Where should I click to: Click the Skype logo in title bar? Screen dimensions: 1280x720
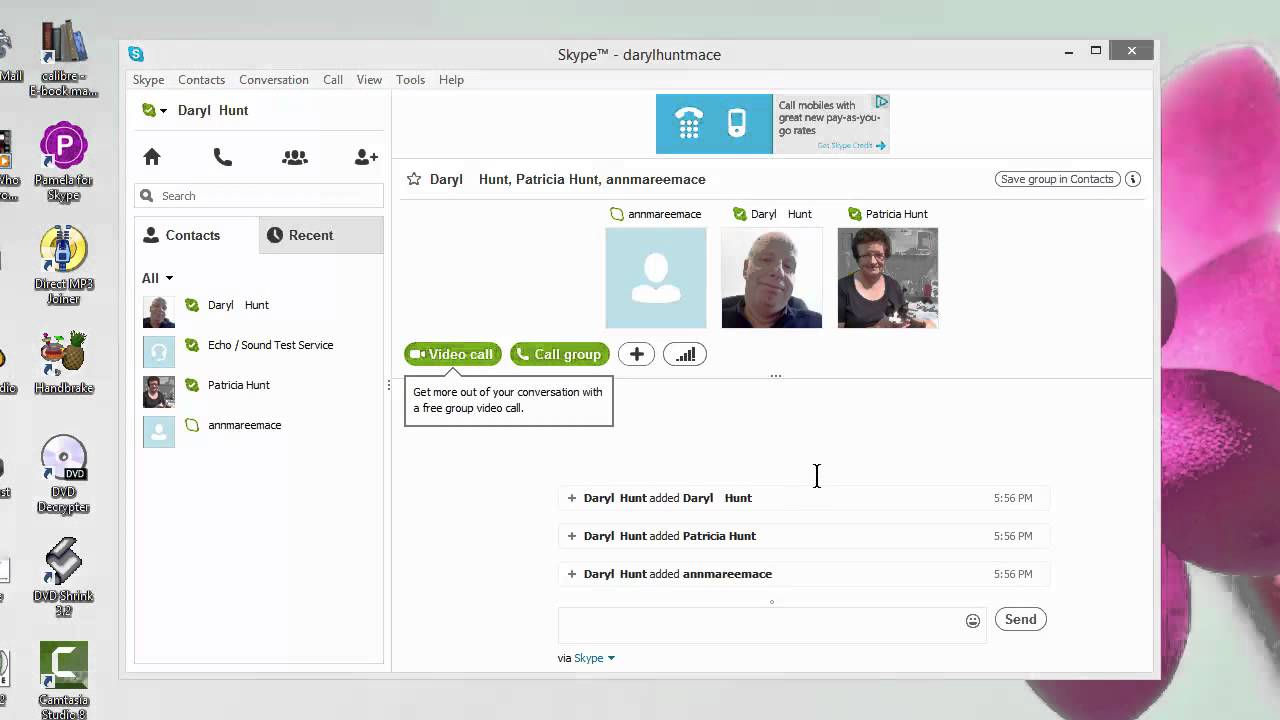coord(136,54)
